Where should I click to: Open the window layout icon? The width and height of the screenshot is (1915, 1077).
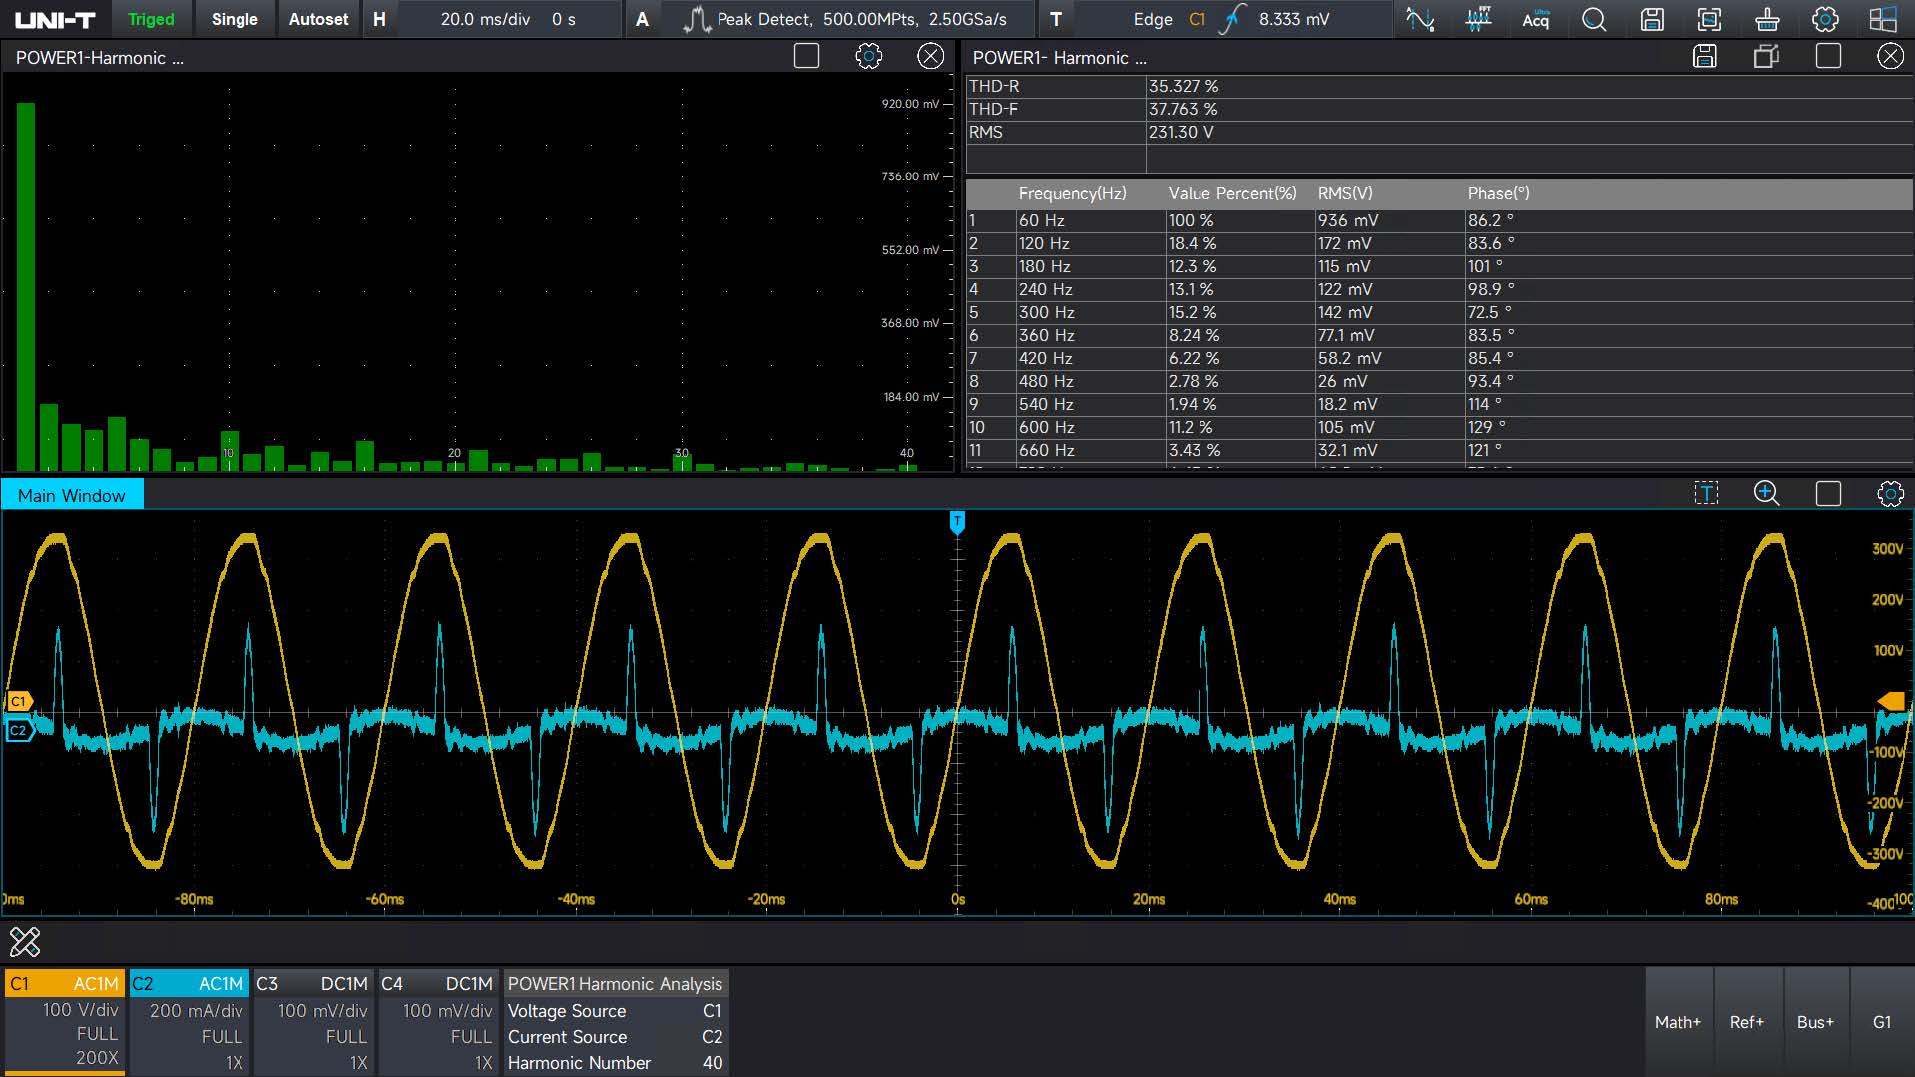[1883, 19]
